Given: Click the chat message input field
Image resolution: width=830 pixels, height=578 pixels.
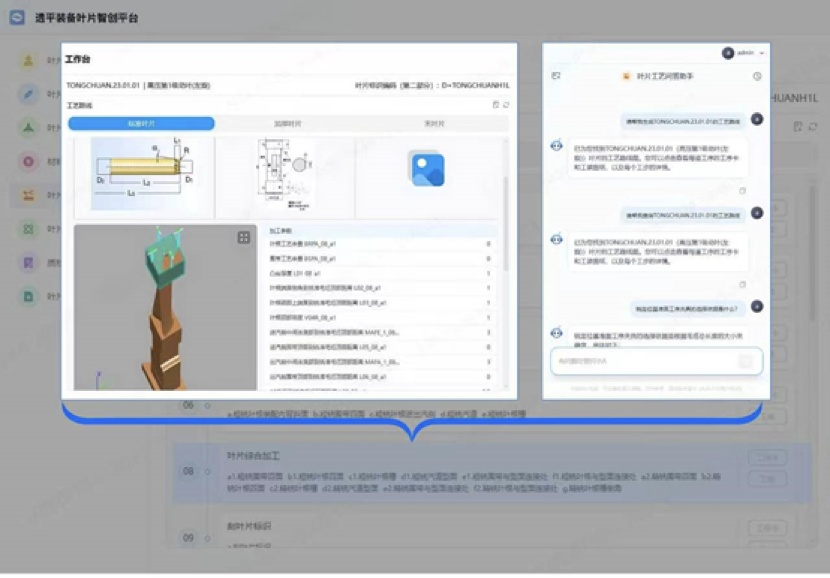Looking at the screenshot, I should 640,361.
